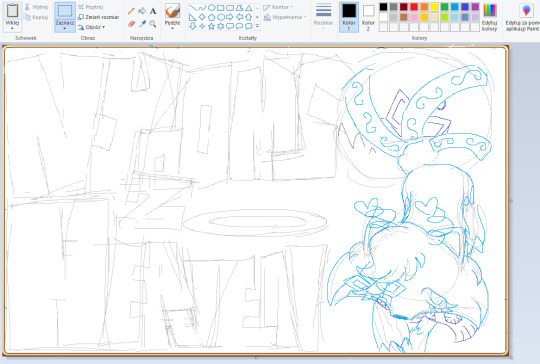Image resolution: width=540 pixels, height=364 pixels.
Task: Choose the five-point star shape
Action: (211, 26)
